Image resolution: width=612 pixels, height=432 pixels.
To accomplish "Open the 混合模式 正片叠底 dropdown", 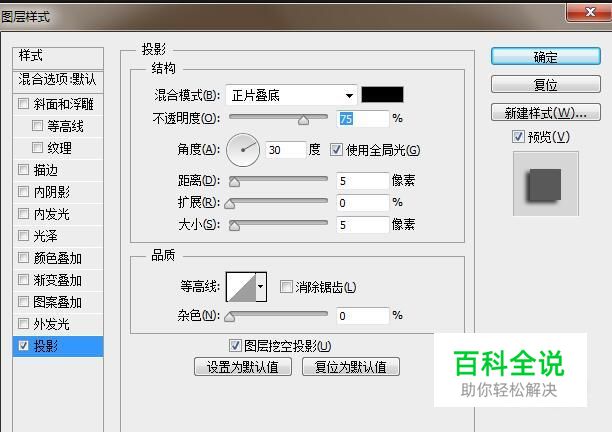I will tap(291, 95).
